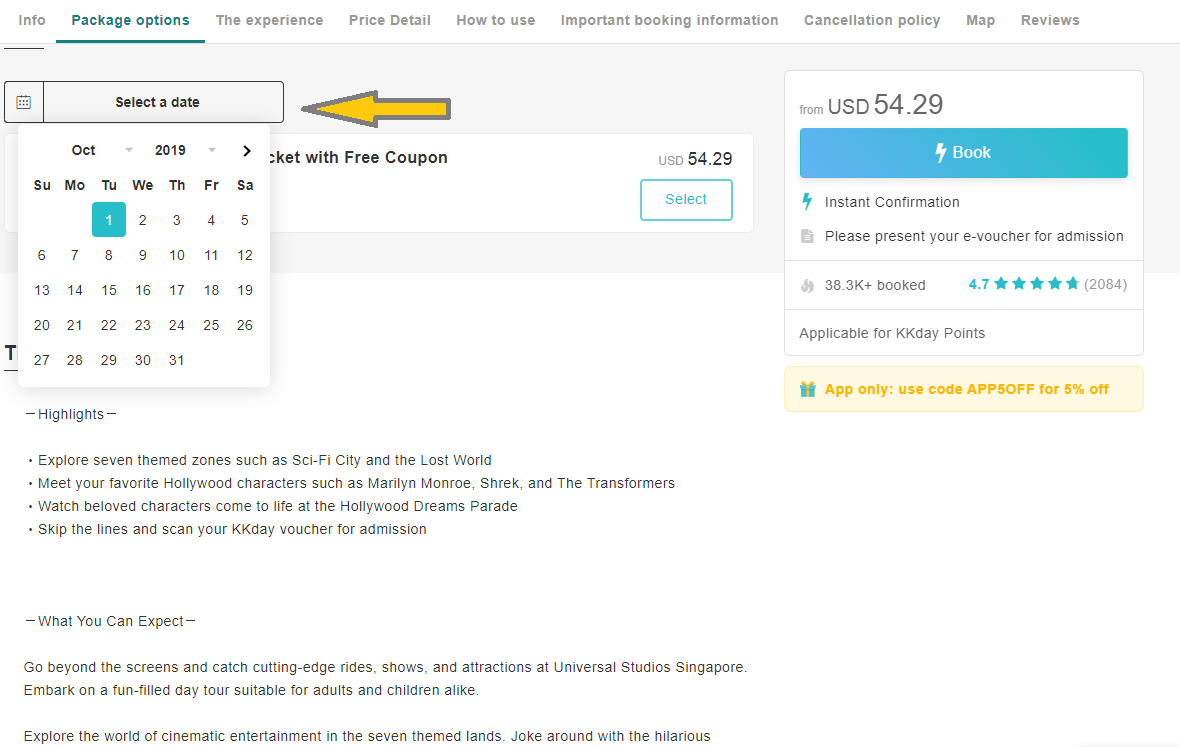
Task: Click the calendar icon beside Select a date
Action: tap(23, 102)
